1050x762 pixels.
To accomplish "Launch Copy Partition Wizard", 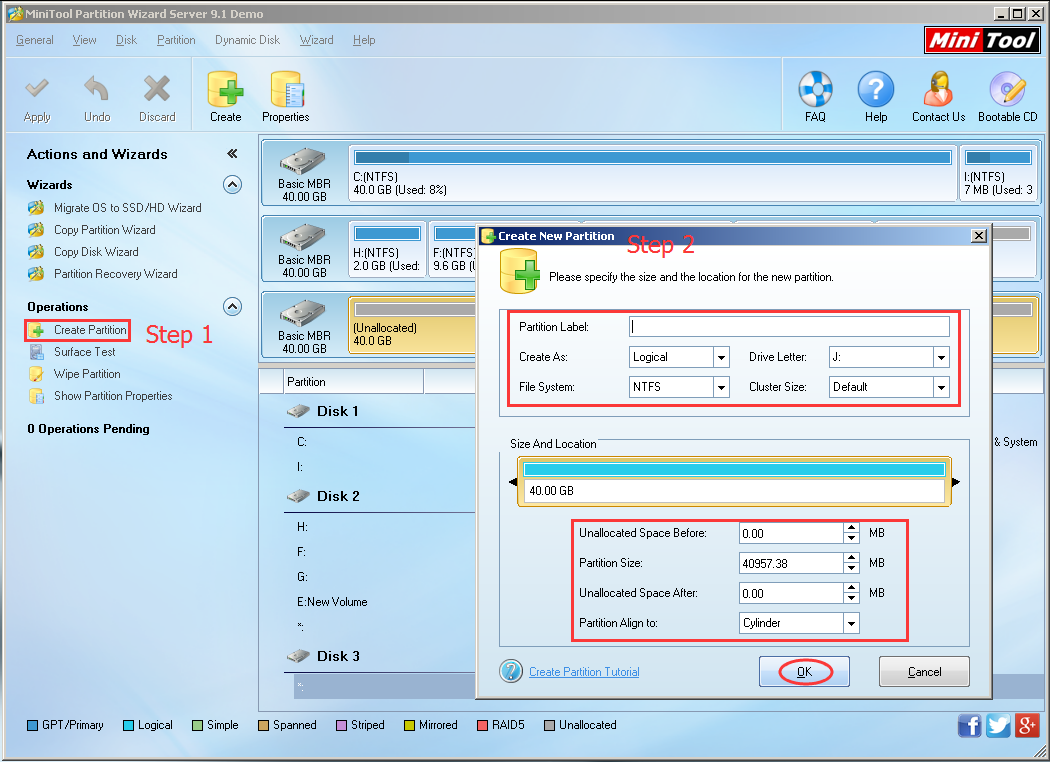I will coord(104,230).
